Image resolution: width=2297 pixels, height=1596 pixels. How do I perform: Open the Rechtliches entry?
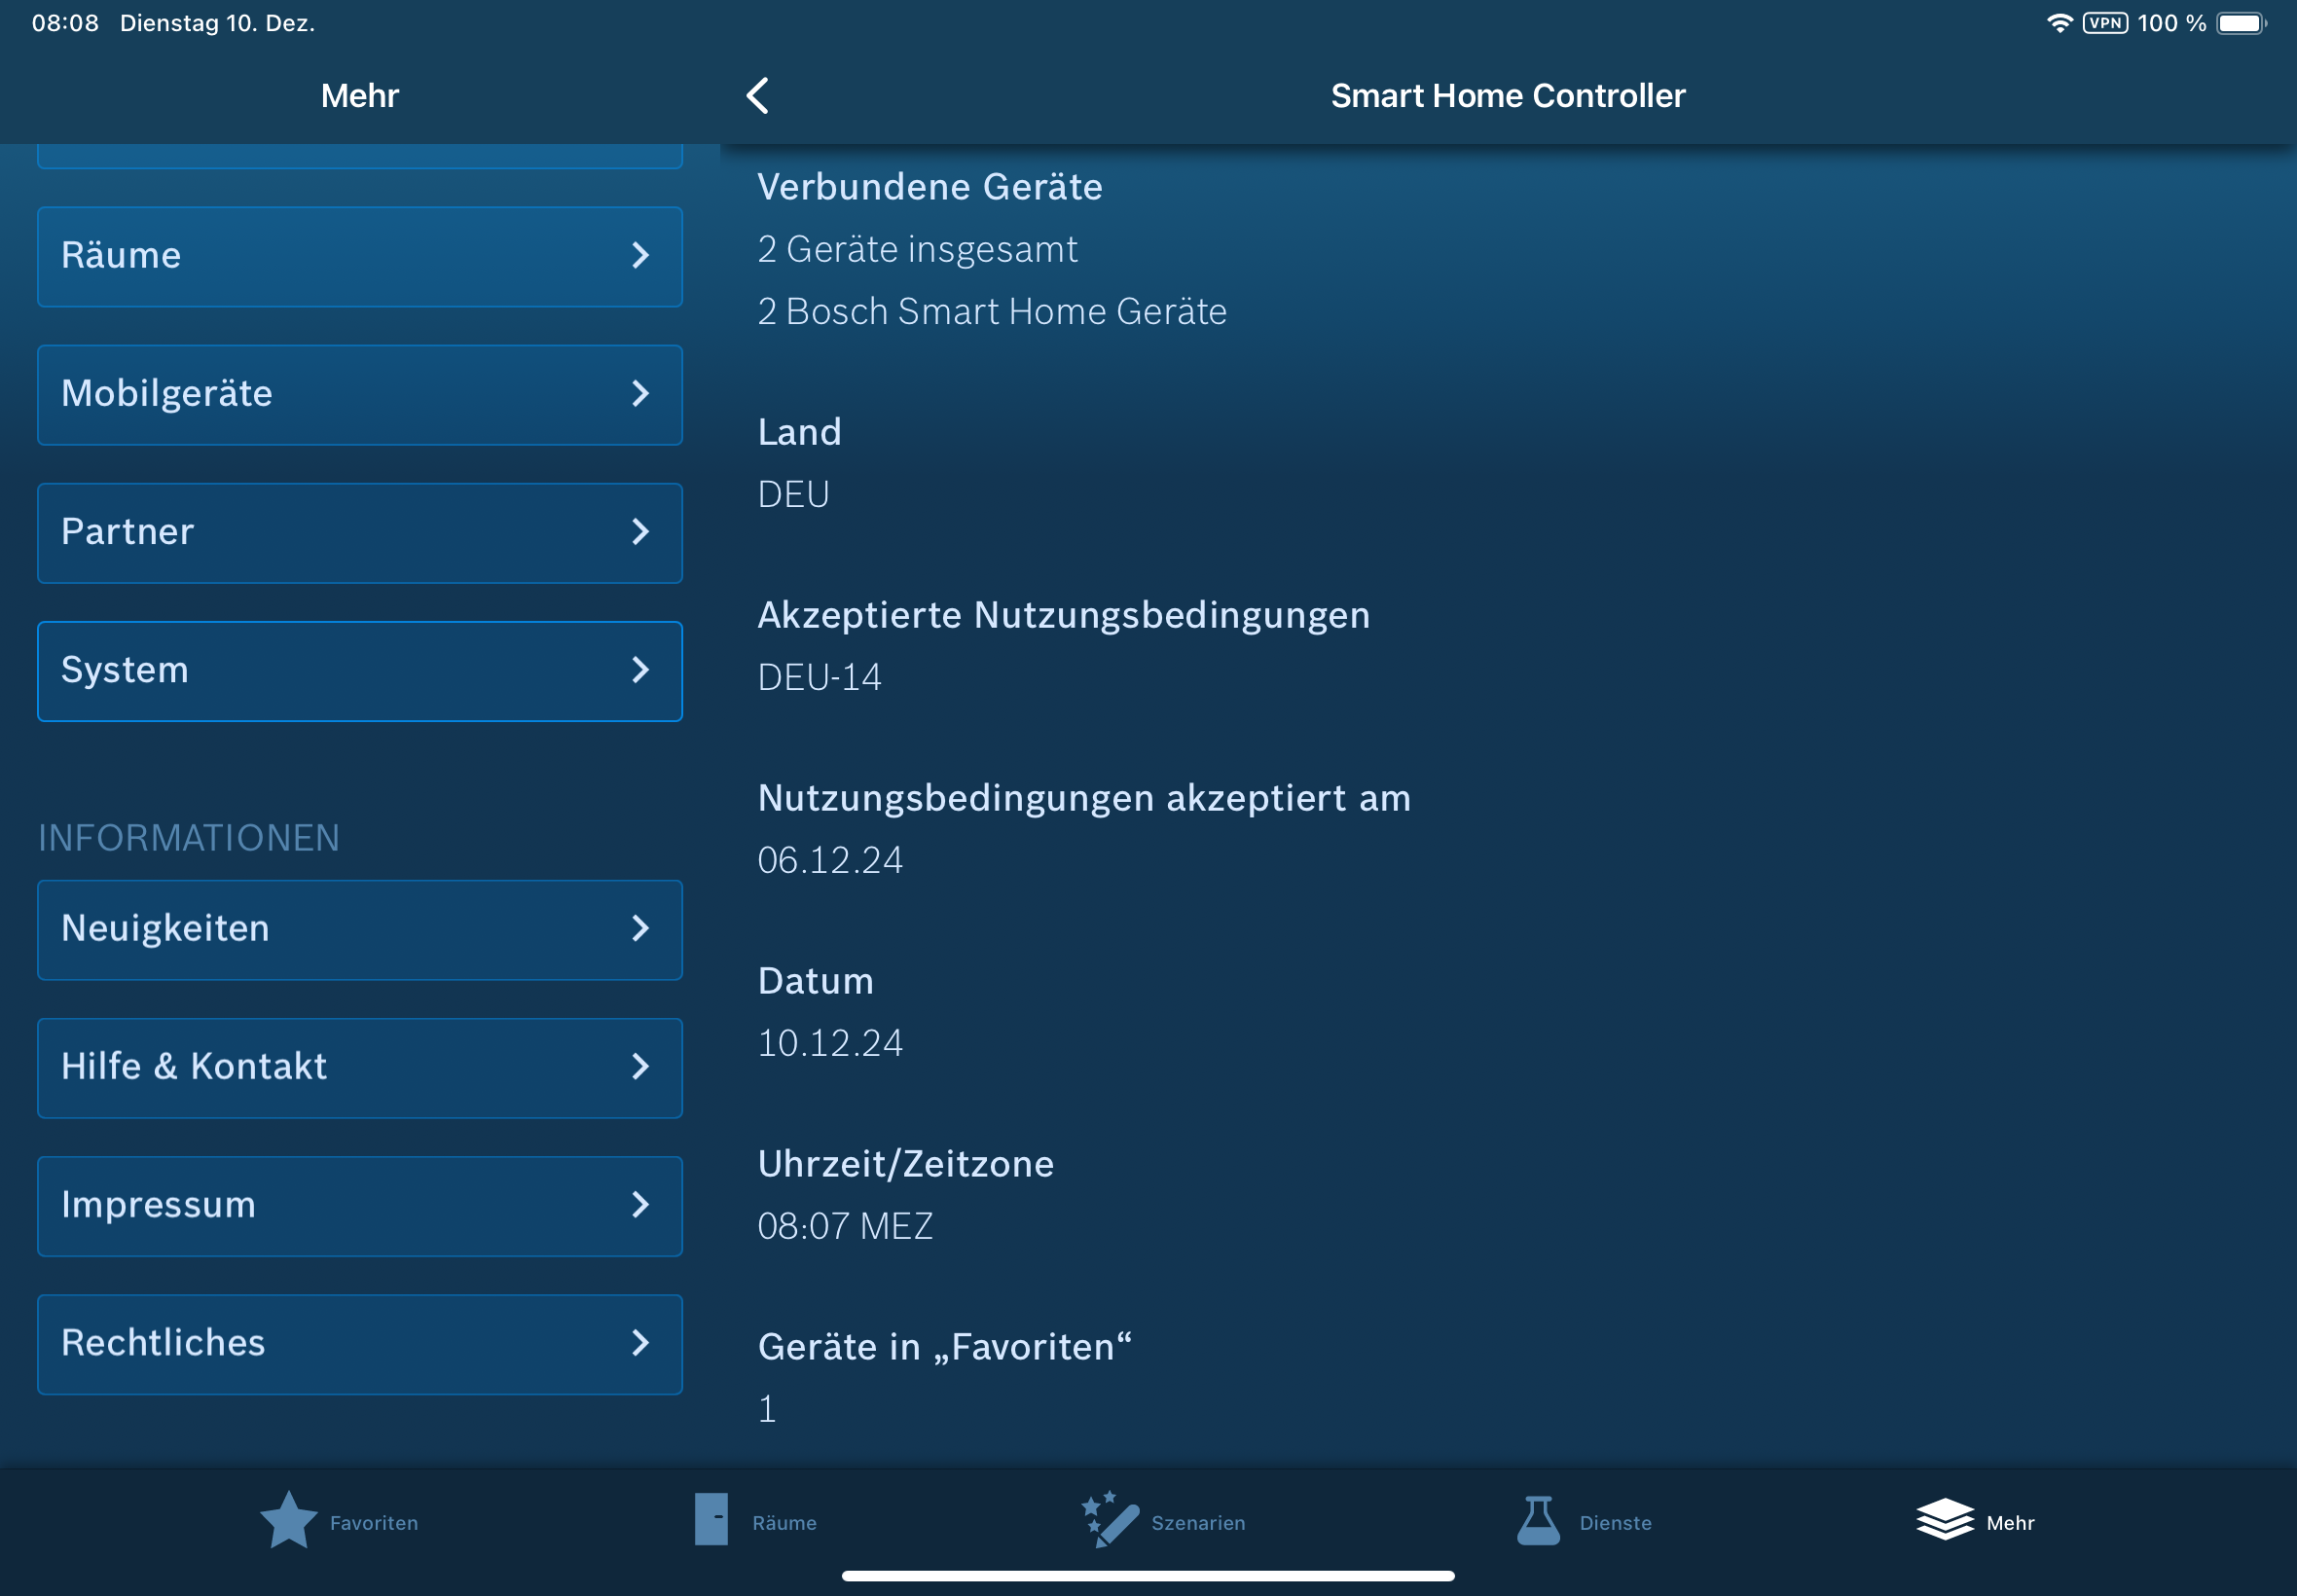pyautogui.click(x=359, y=1343)
